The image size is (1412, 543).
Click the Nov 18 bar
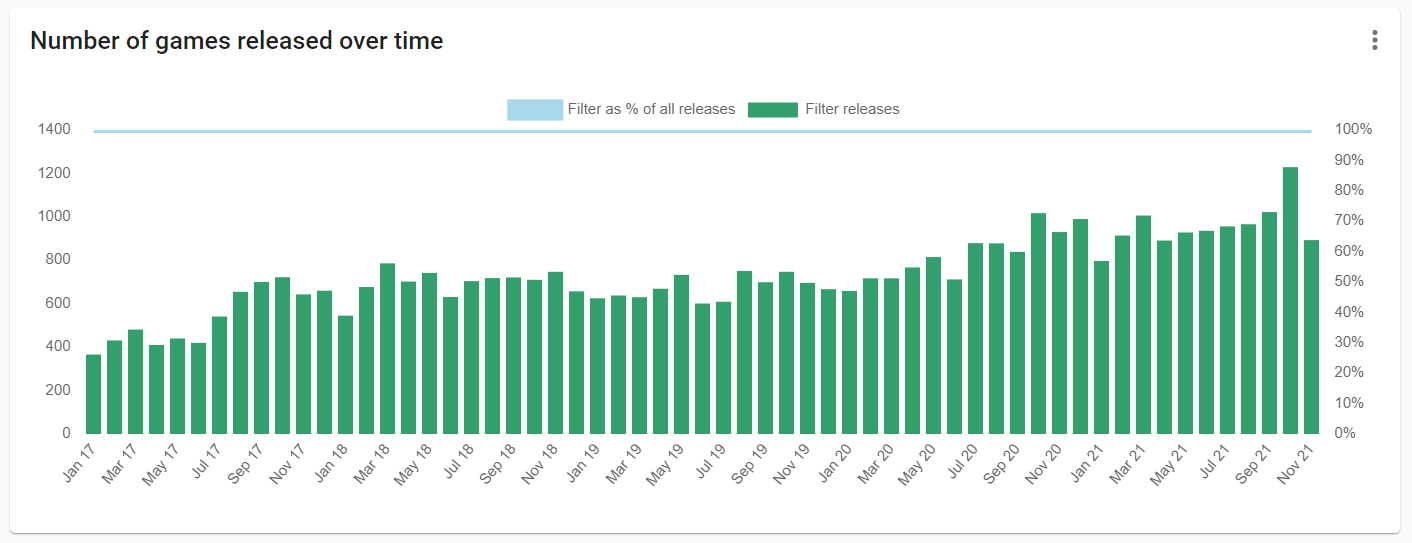point(555,353)
